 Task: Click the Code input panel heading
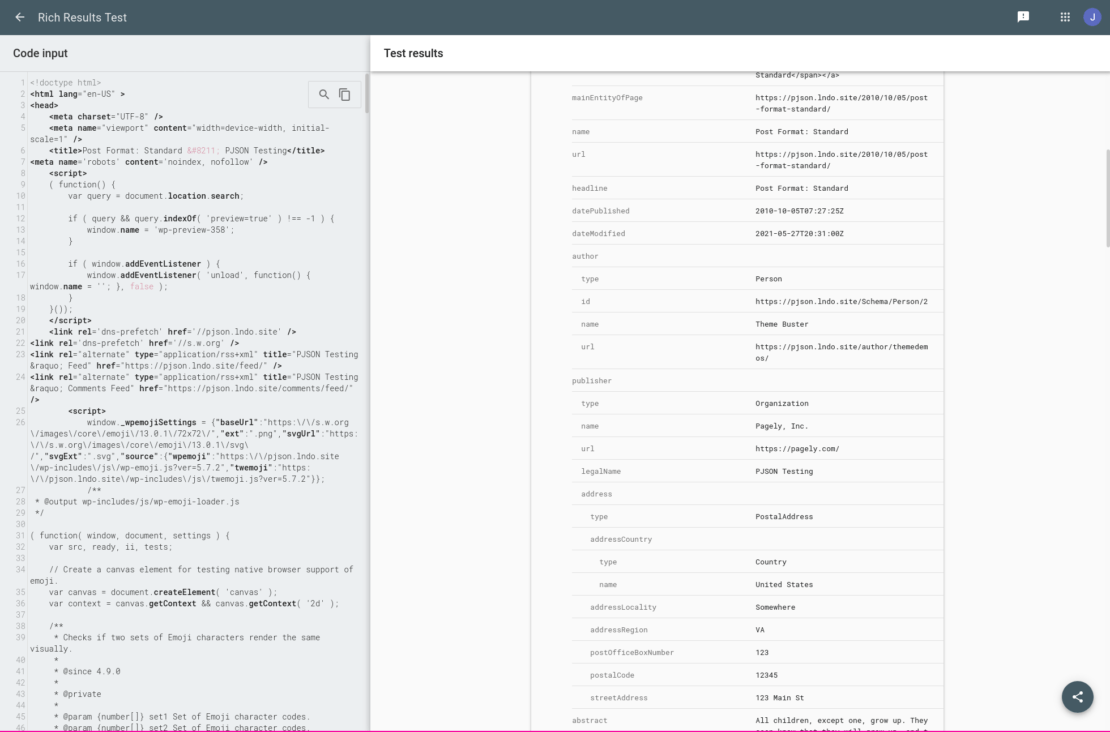[x=40, y=53]
